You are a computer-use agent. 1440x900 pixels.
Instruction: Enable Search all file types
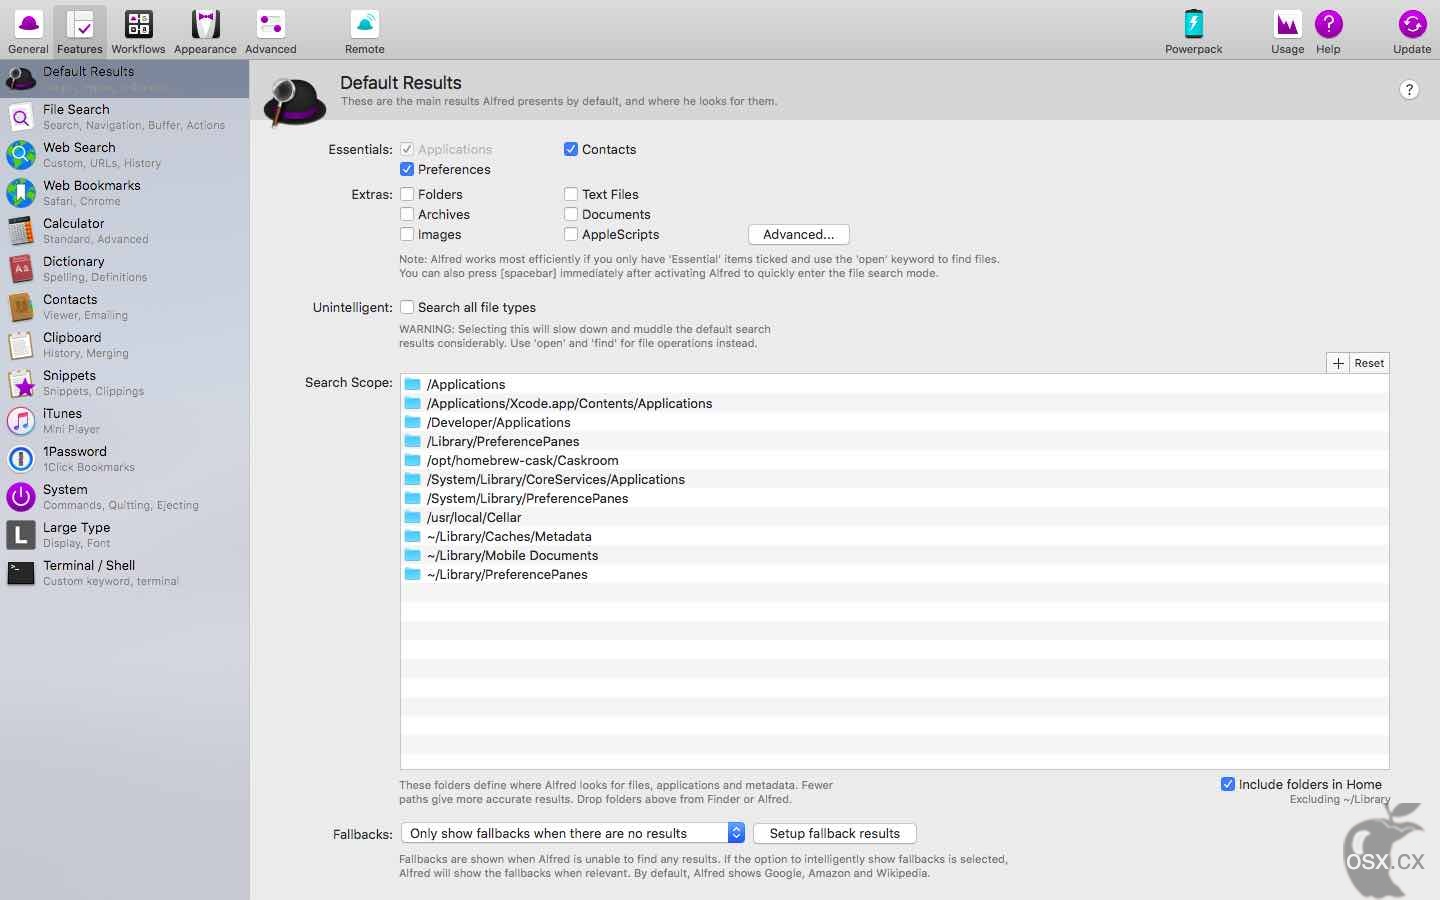point(407,307)
